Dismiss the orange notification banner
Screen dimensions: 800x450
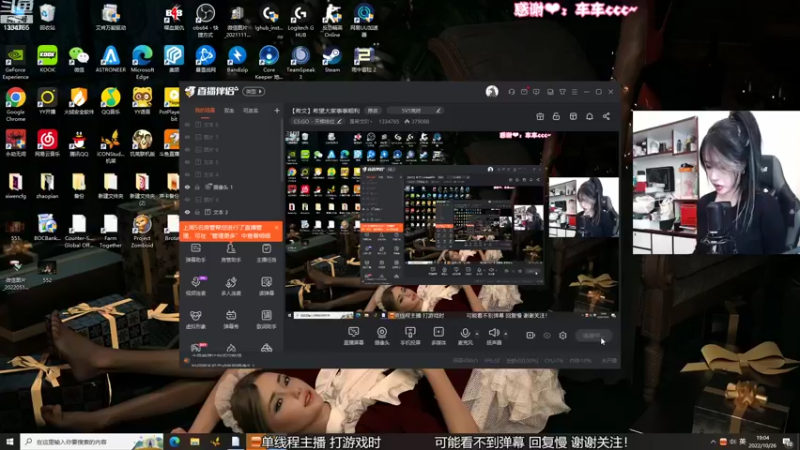276,228
